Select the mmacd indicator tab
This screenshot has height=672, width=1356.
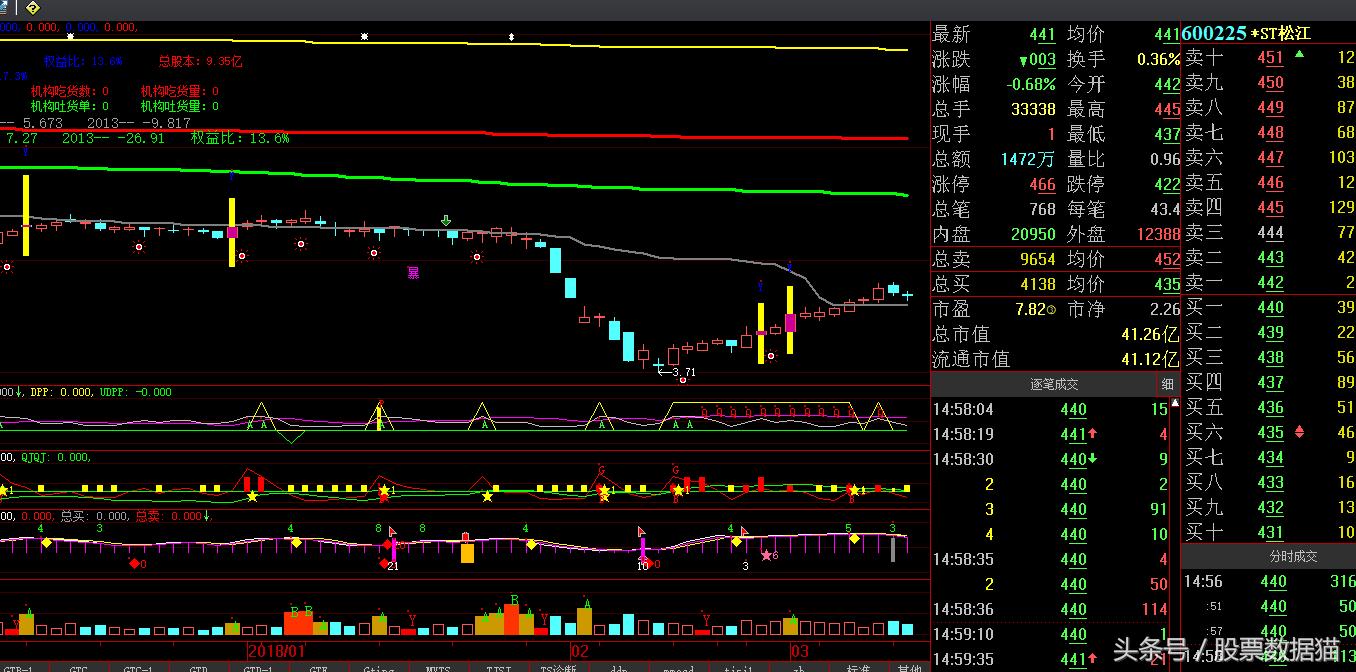pos(679,668)
